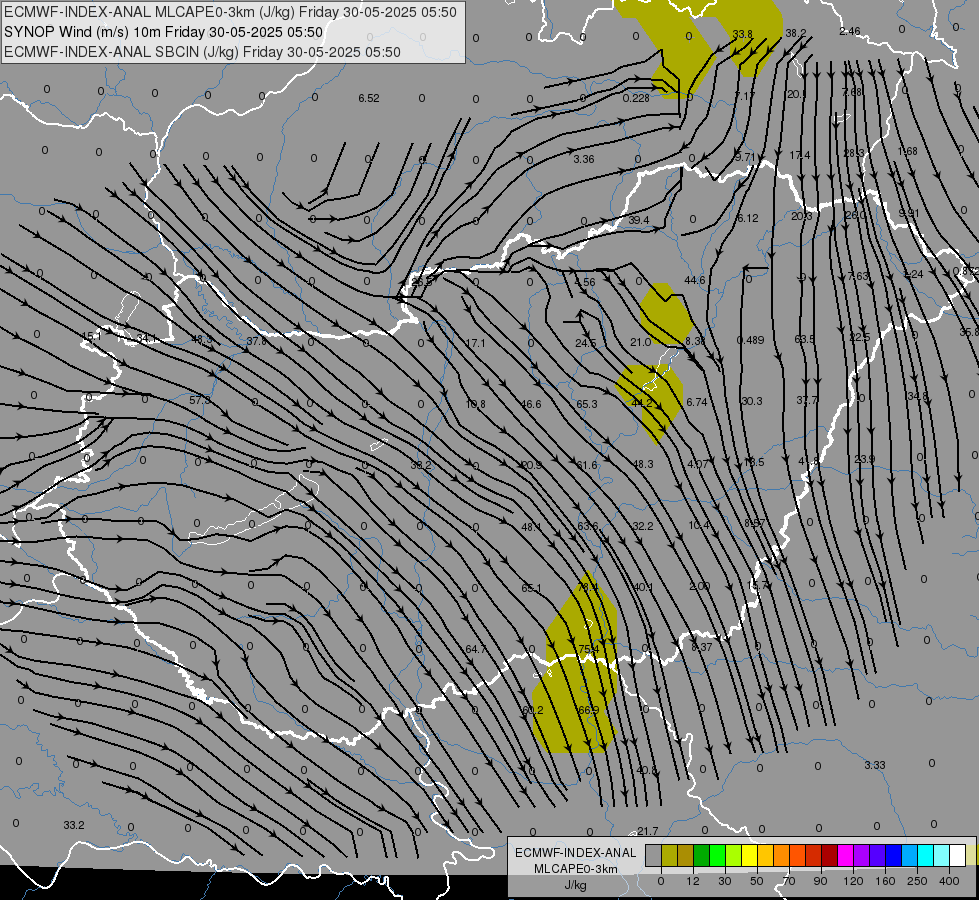
Task: Click the grid value 10.4
Action: (x=699, y=525)
